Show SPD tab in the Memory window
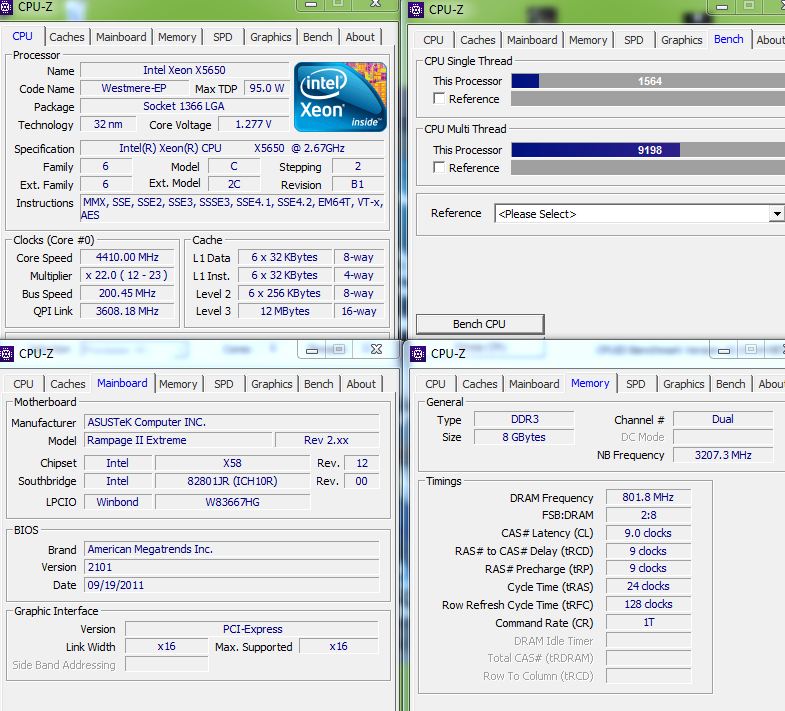 point(636,384)
